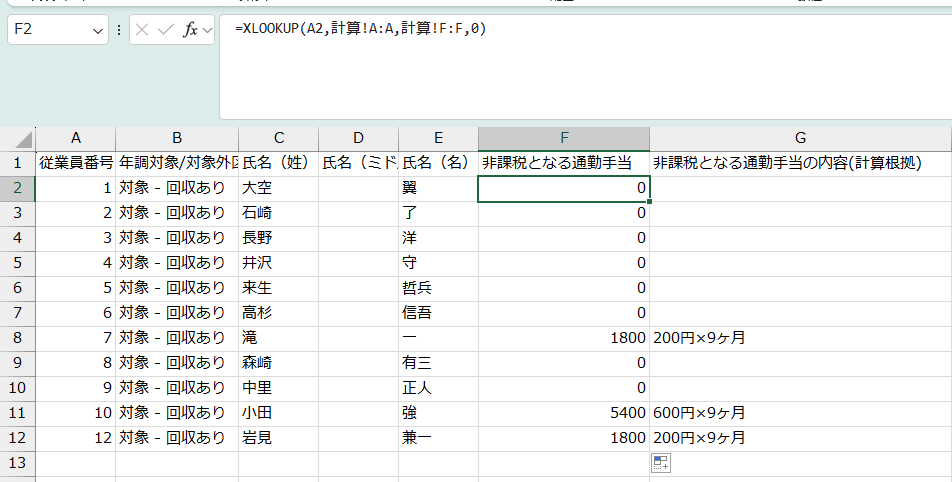Click the XLOOKUP formula text in formula bar
The height and width of the screenshot is (482, 952).
pyautogui.click(x=360, y=29)
